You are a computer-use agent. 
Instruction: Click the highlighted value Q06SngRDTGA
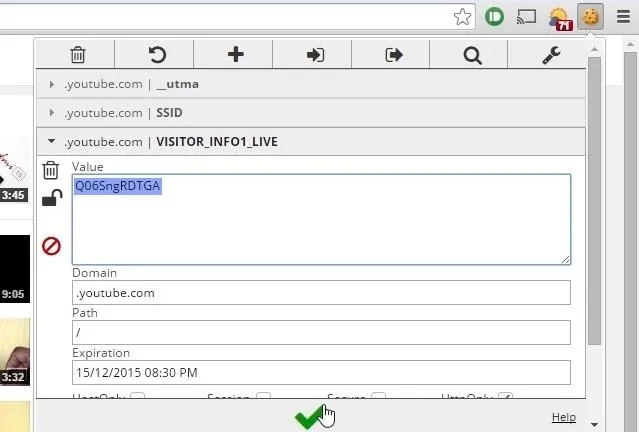(118, 186)
